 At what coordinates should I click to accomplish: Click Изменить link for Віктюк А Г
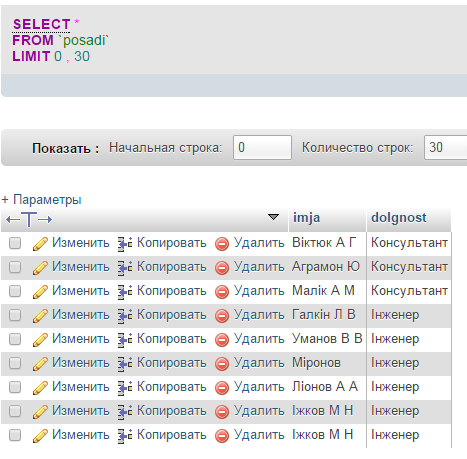click(x=81, y=243)
